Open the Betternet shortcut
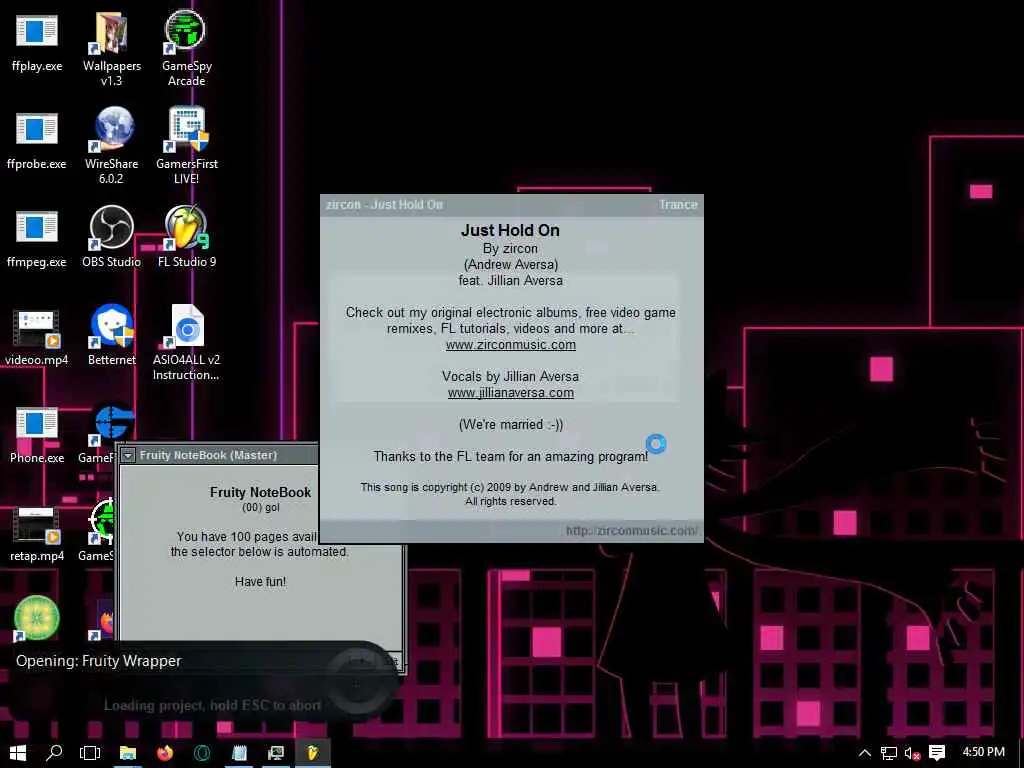 pos(112,335)
